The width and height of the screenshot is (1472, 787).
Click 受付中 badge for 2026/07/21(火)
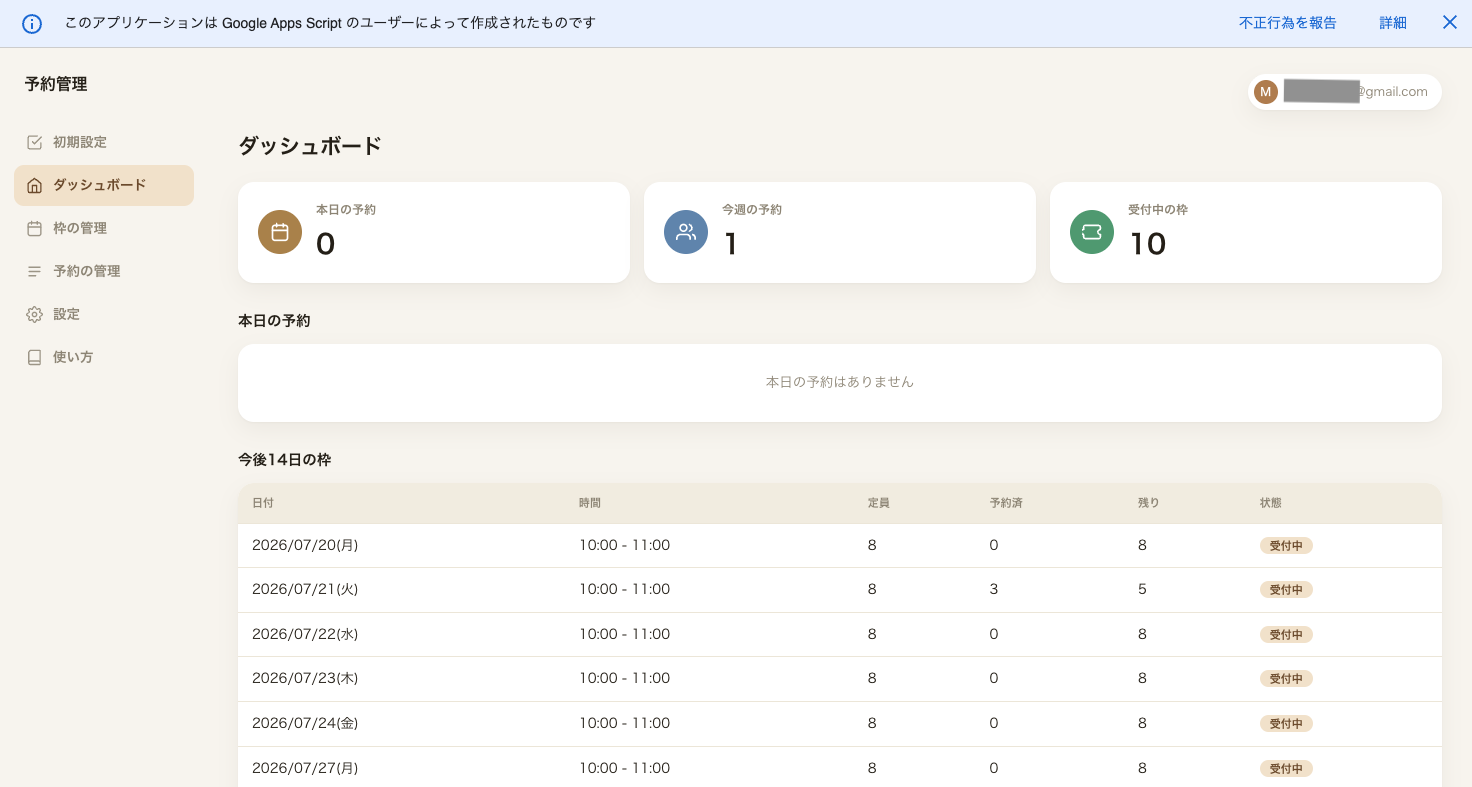(1286, 590)
